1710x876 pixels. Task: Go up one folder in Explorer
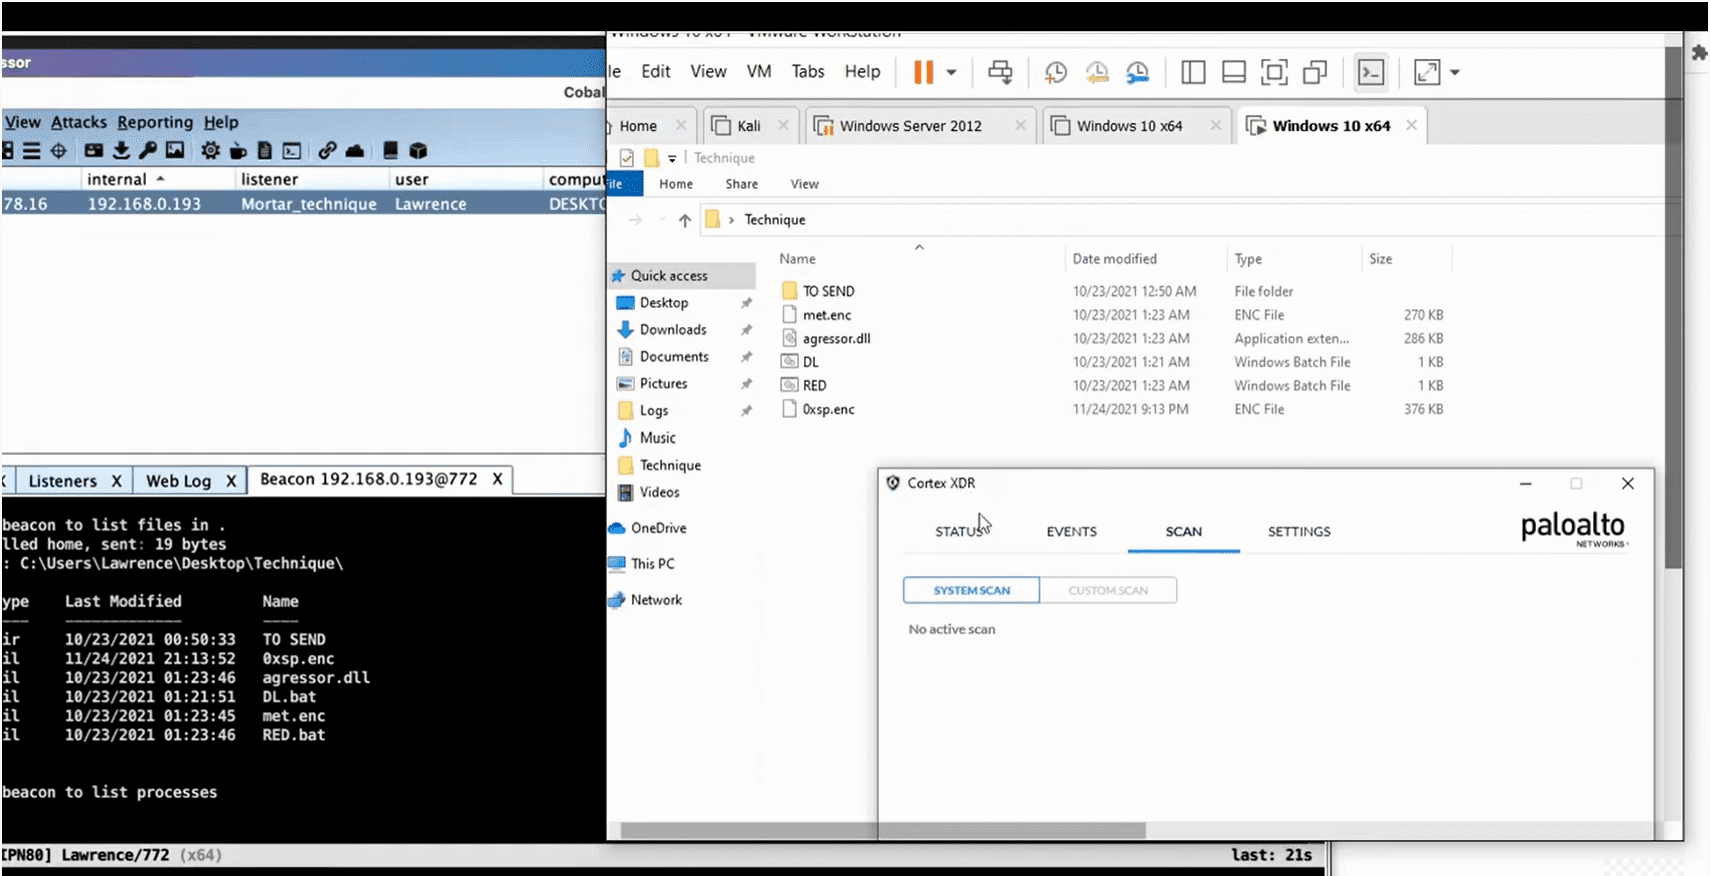[x=684, y=220]
